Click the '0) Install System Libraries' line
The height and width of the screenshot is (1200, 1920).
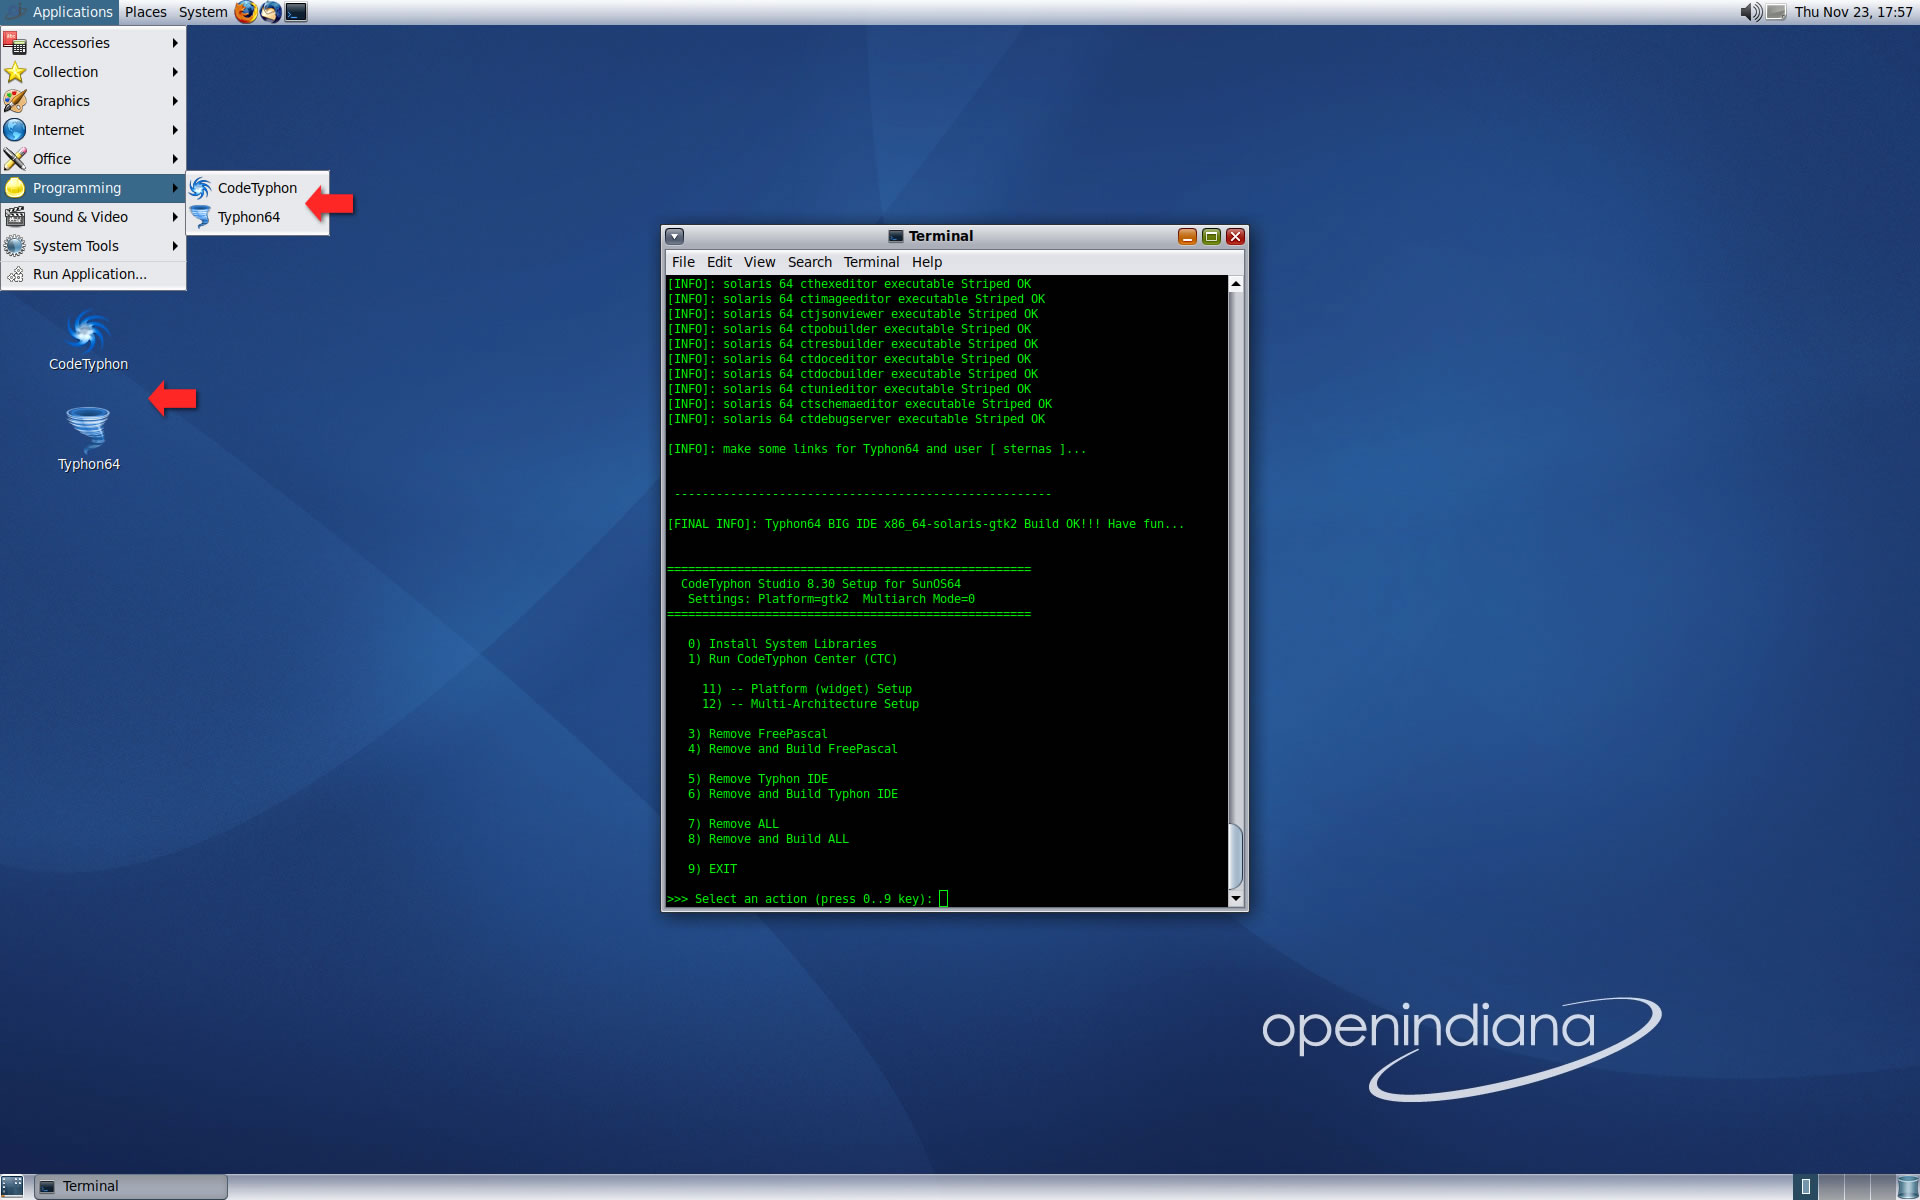point(782,644)
